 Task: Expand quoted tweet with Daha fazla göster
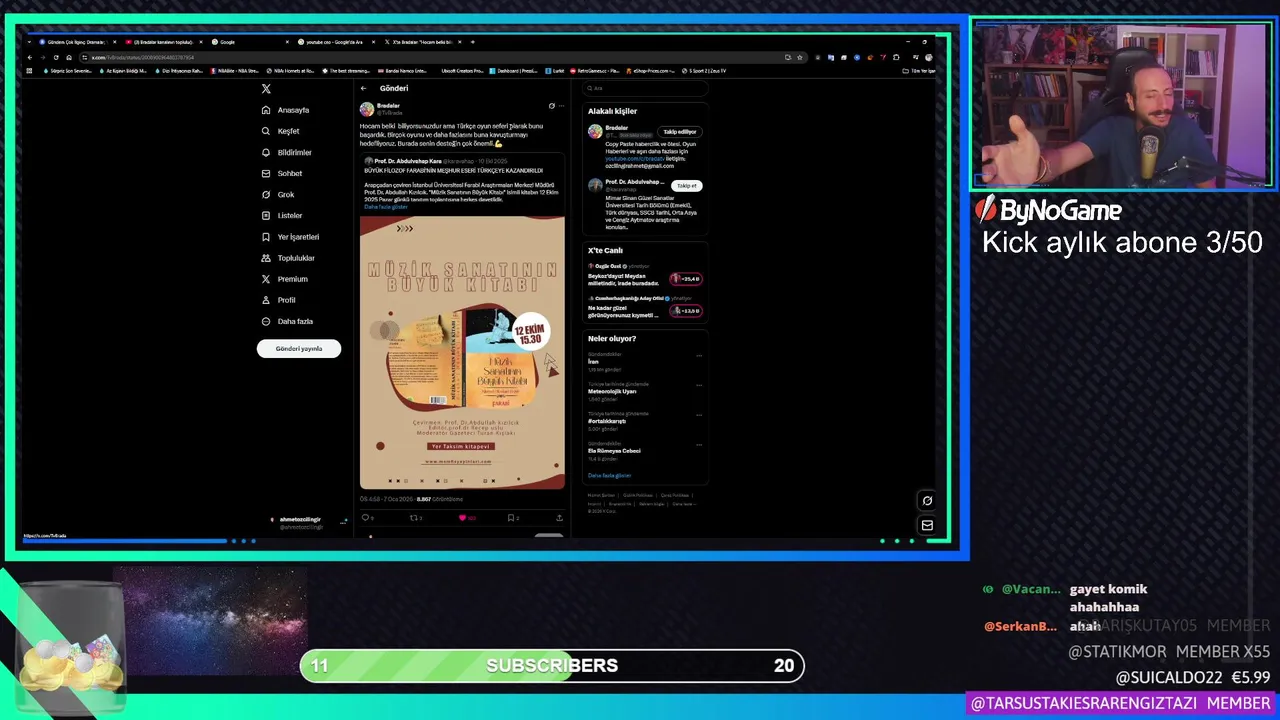pos(386,207)
